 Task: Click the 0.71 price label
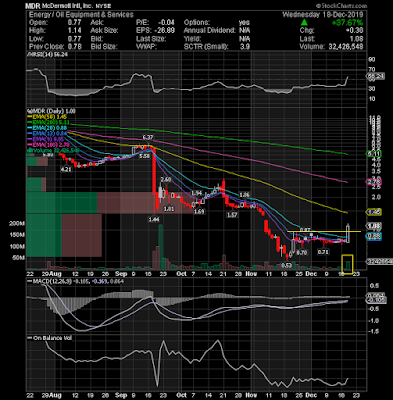(x=323, y=252)
